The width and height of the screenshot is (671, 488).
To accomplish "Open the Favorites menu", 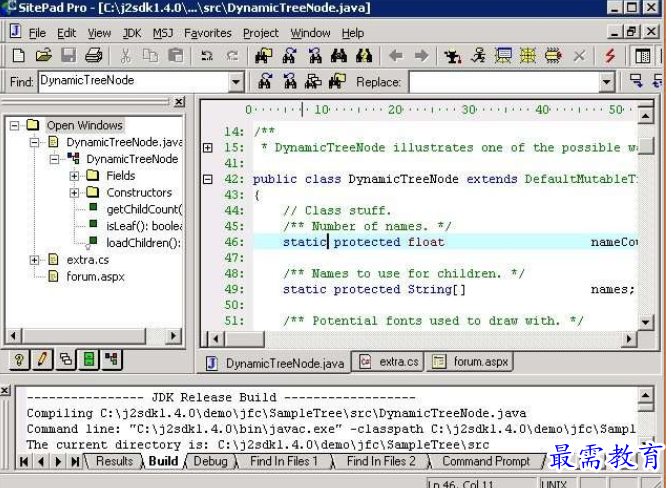I will (x=208, y=33).
